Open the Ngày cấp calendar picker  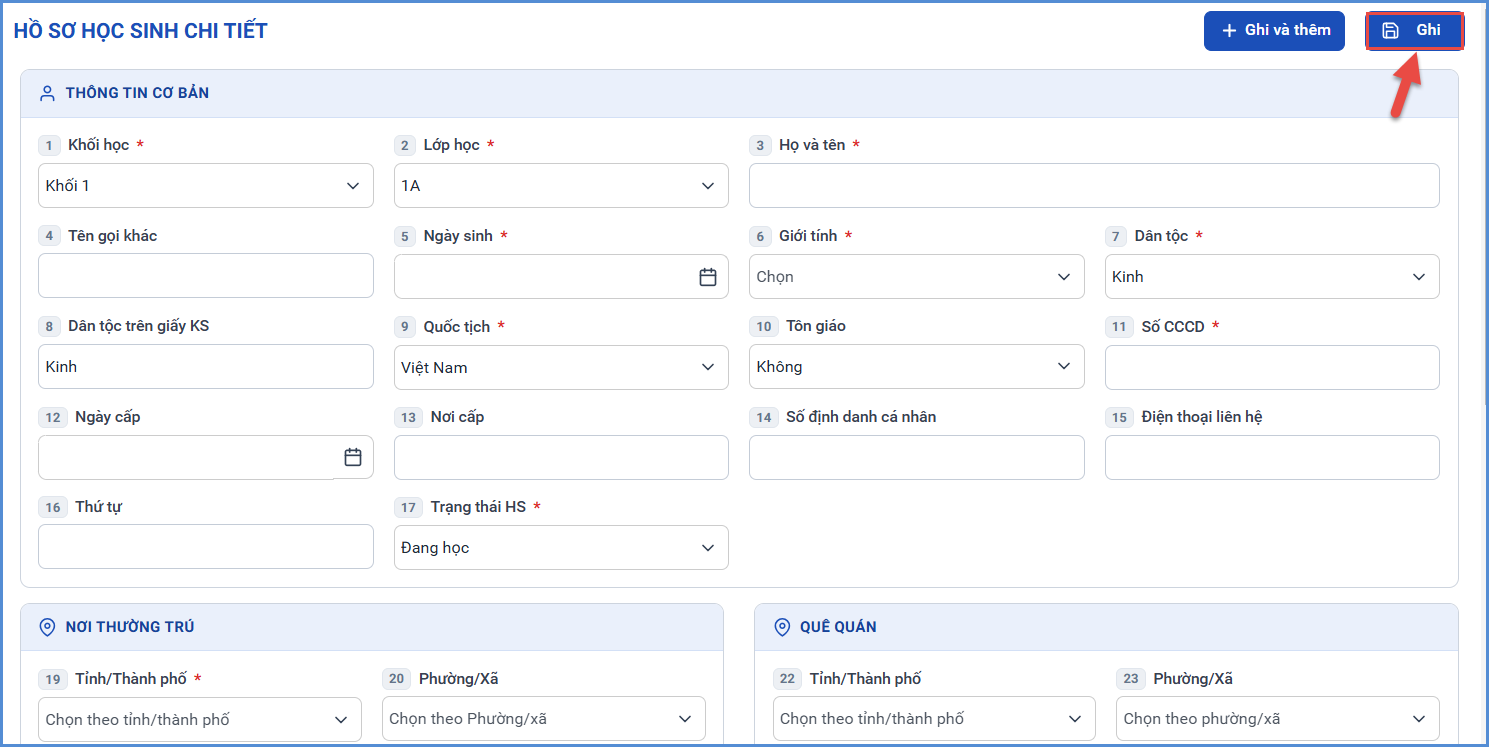pos(353,457)
